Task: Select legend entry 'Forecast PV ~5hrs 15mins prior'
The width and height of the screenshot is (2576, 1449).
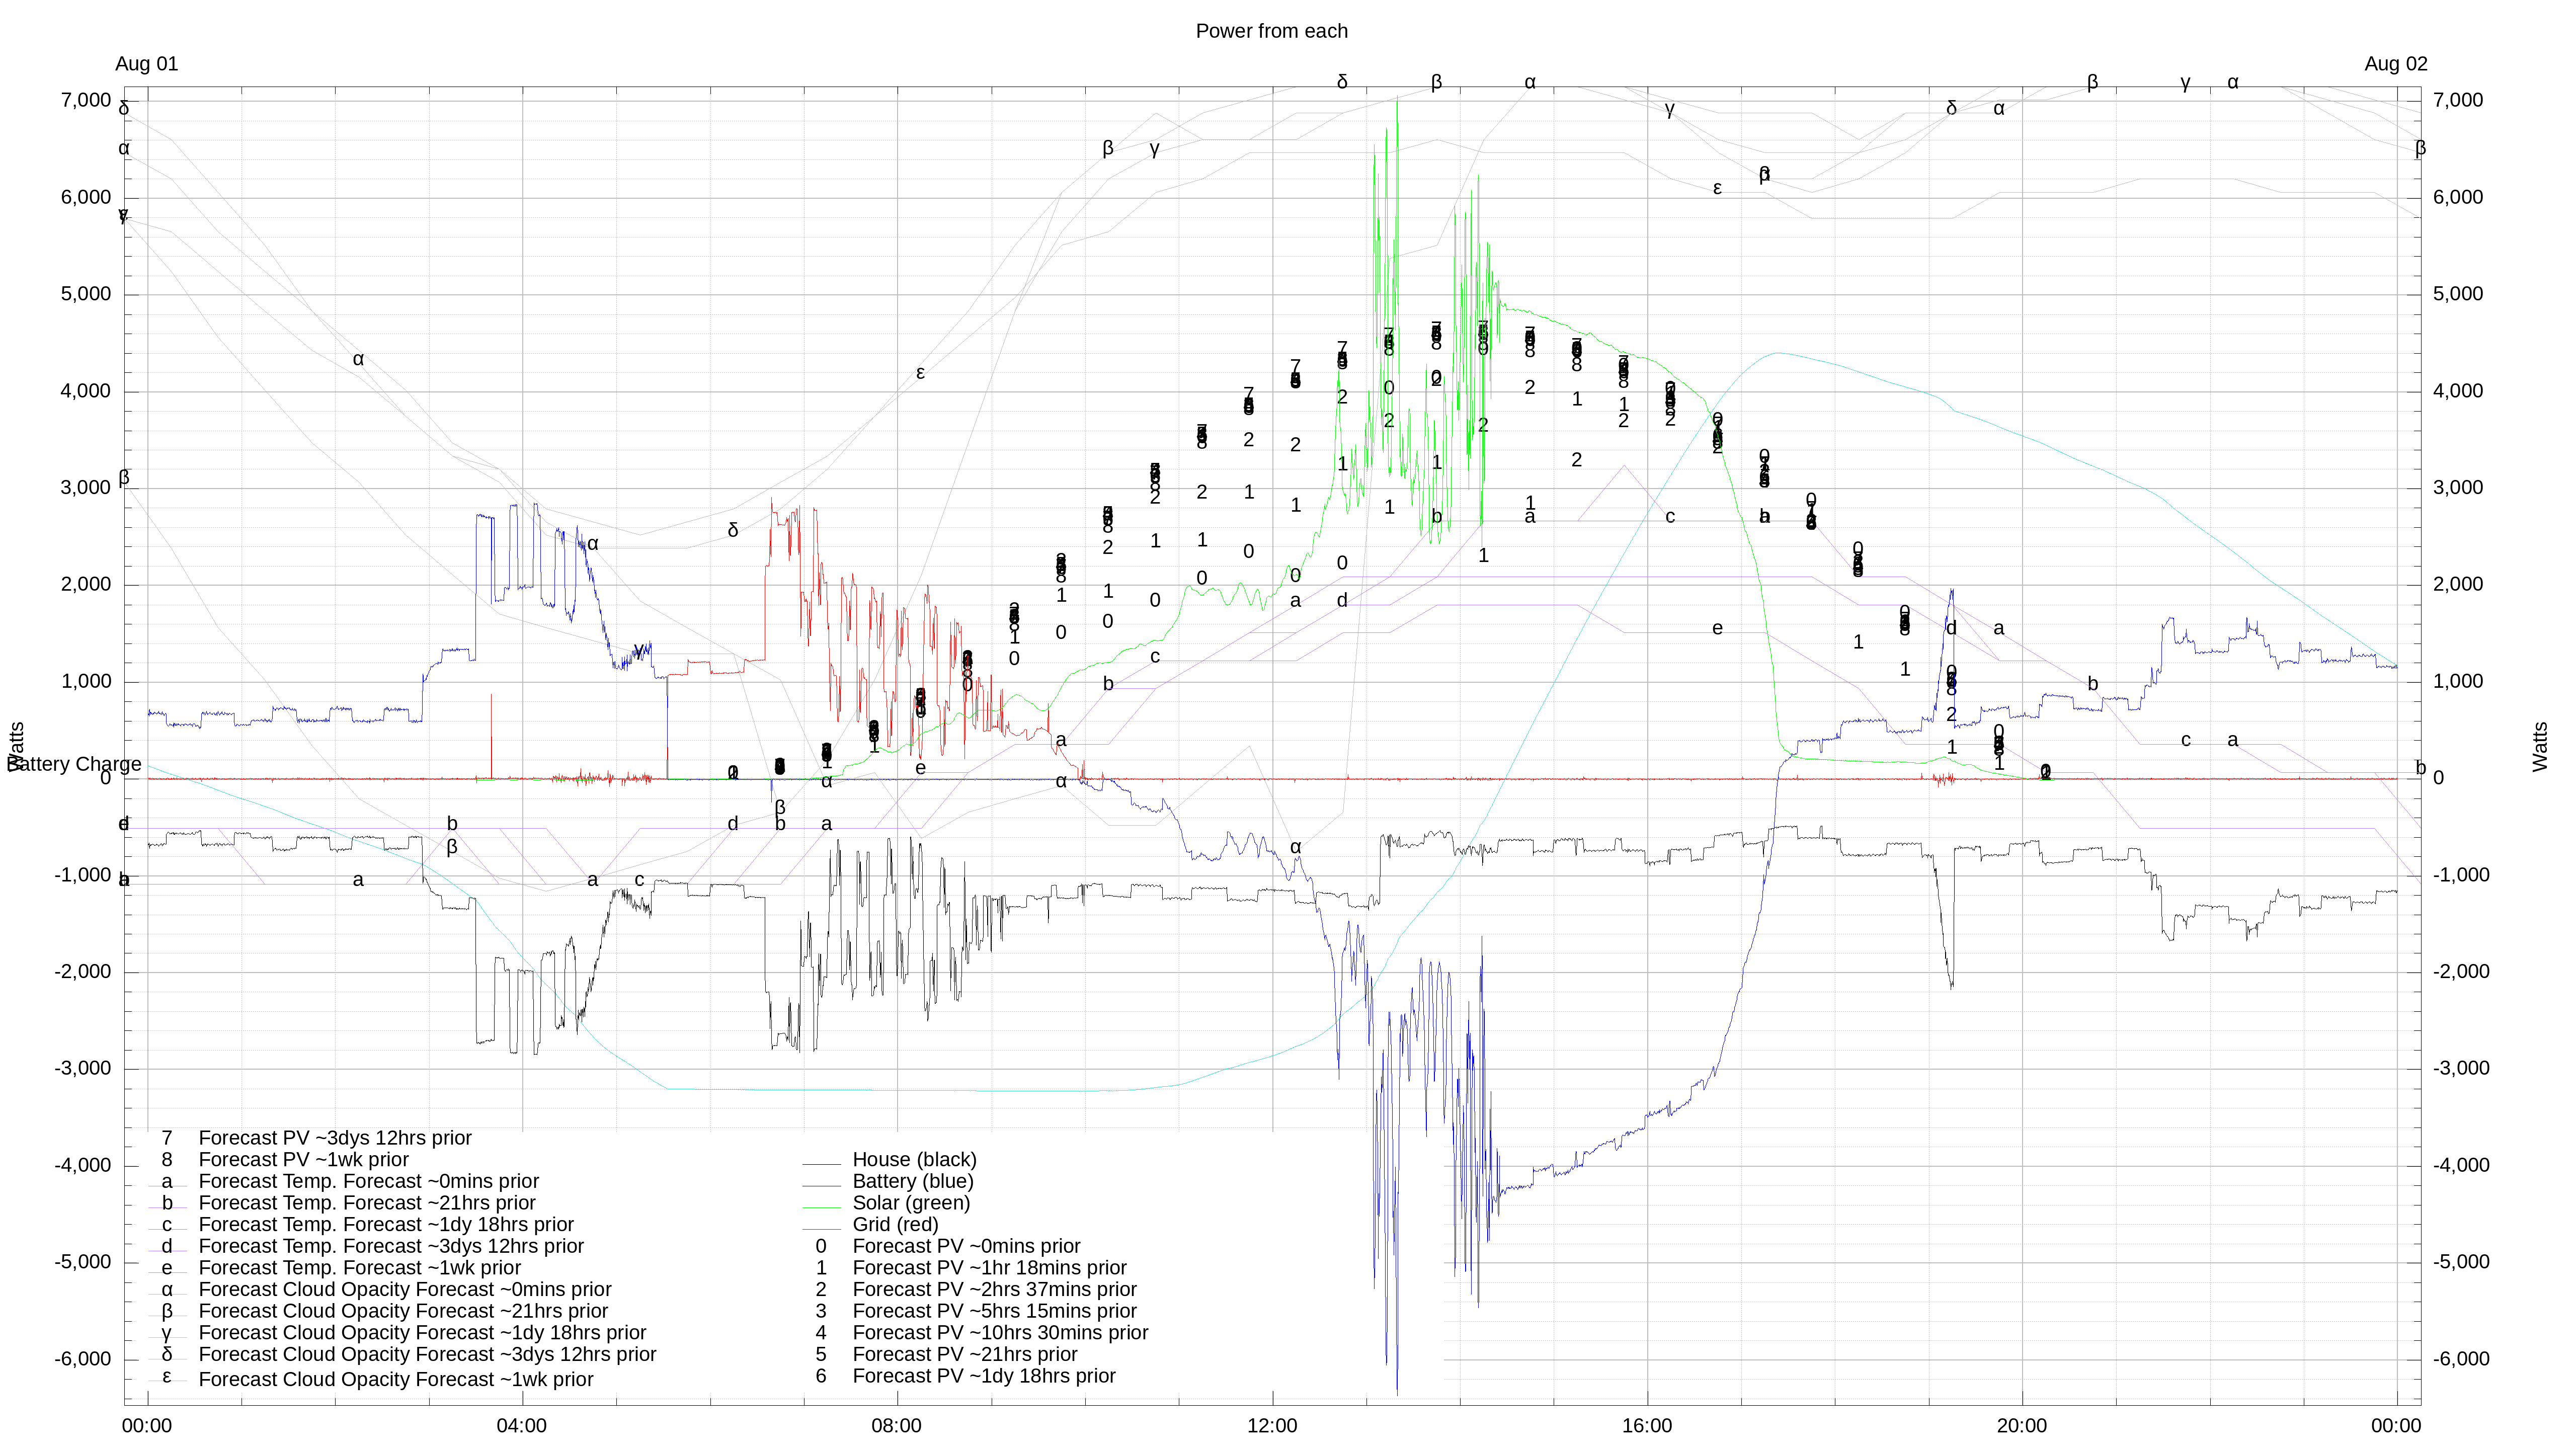Action: (994, 1311)
